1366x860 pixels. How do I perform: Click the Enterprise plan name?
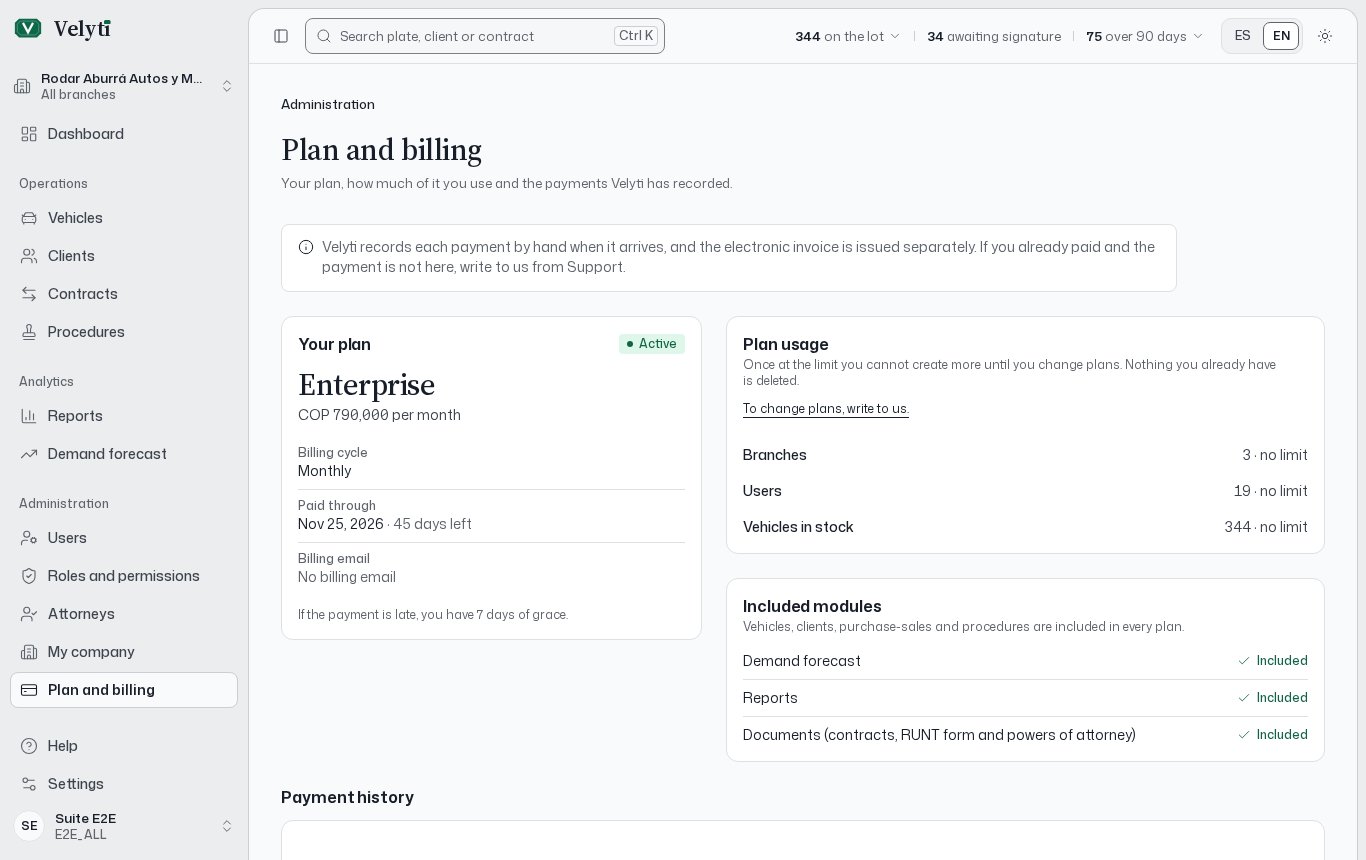click(366, 385)
